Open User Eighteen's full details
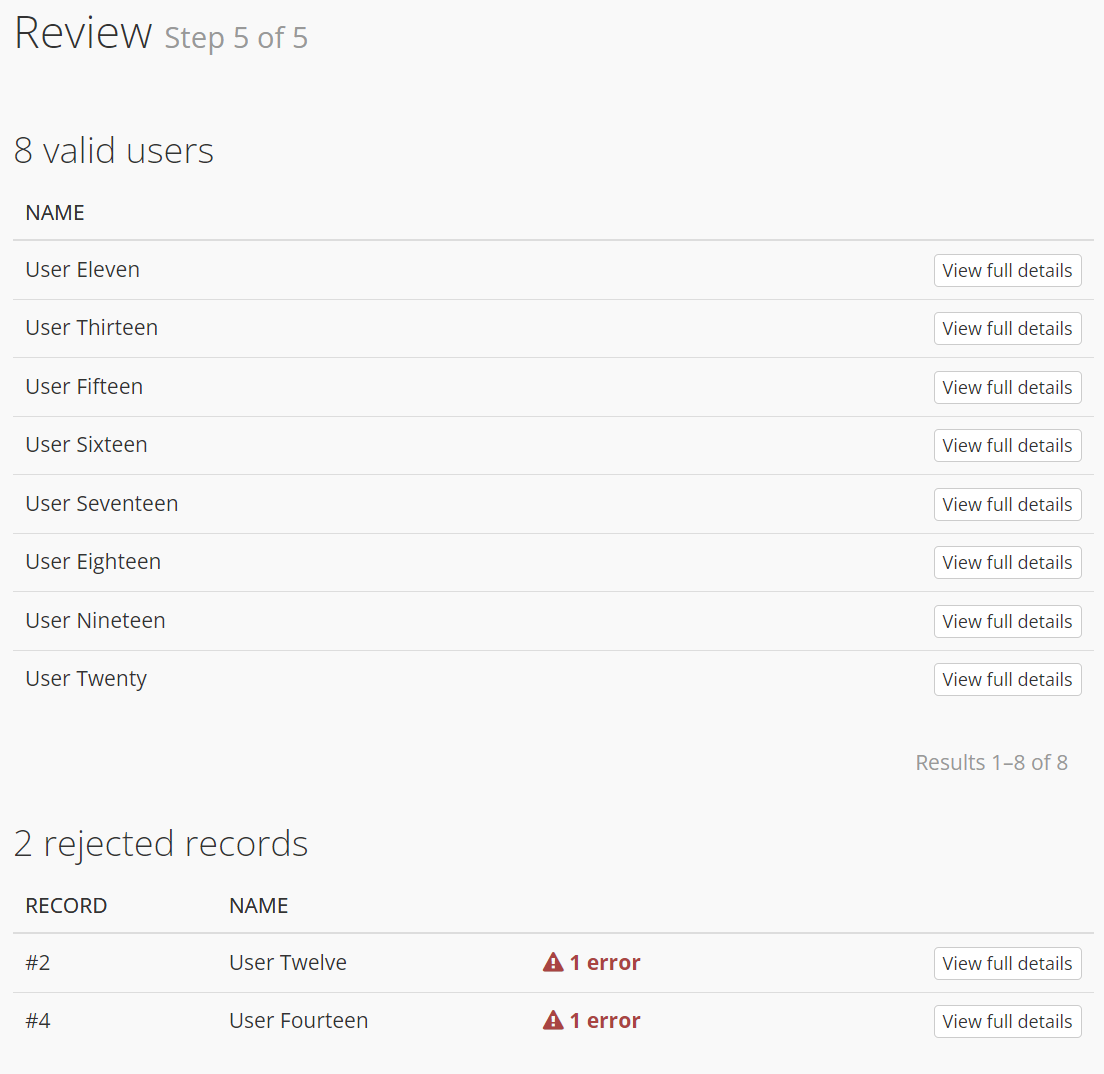1104x1074 pixels. tap(1007, 562)
